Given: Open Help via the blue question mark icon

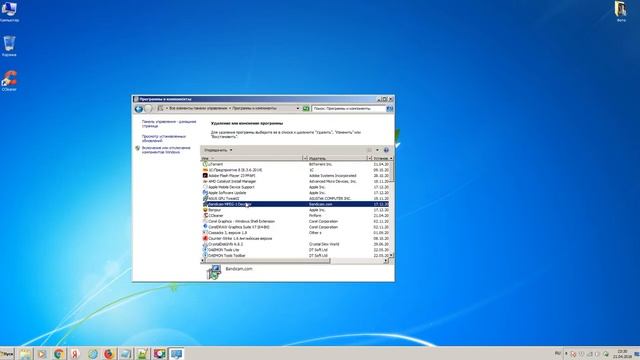Looking at the screenshot, I should coord(386,150).
